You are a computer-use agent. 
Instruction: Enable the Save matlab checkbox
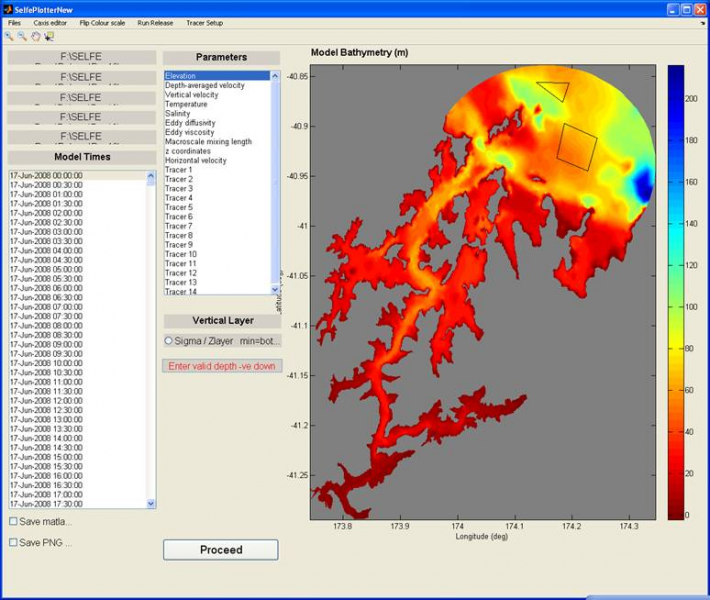pyautogui.click(x=13, y=521)
